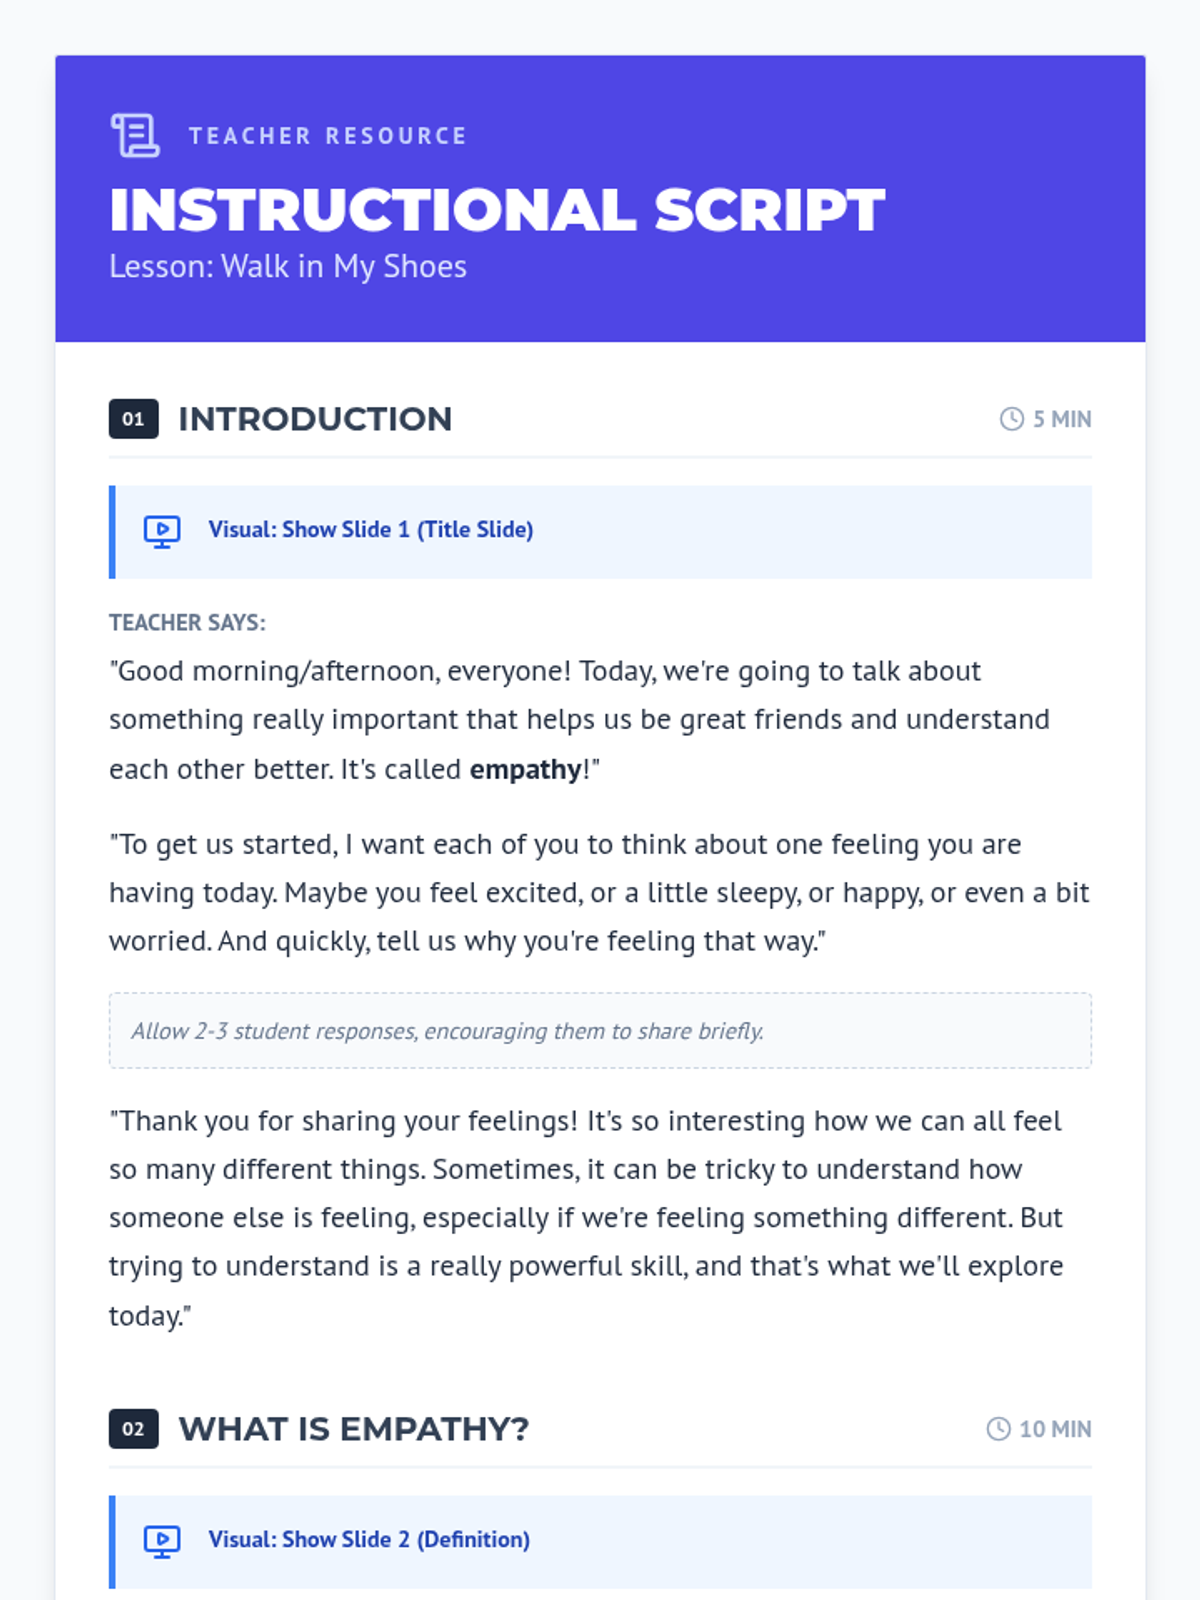Click the presentation icon for Slide 1

(x=162, y=531)
